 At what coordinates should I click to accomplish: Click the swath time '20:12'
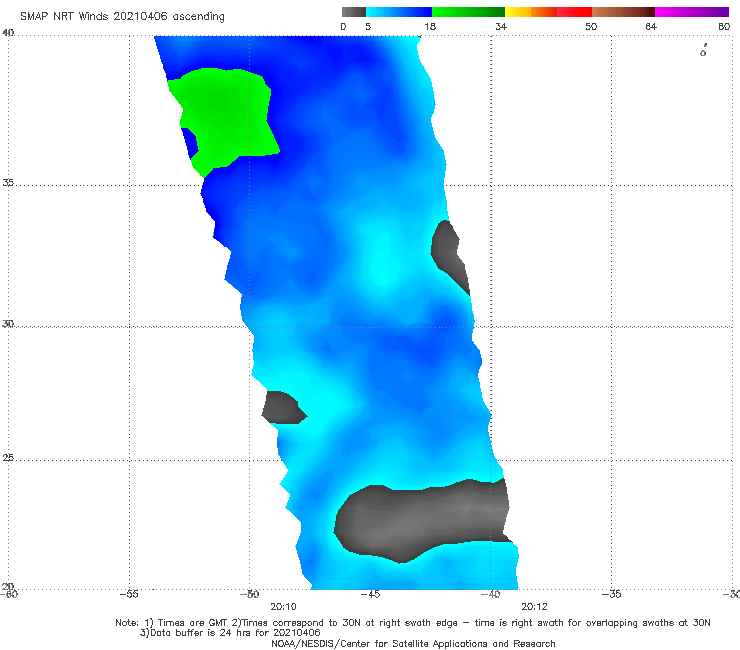pos(534,607)
